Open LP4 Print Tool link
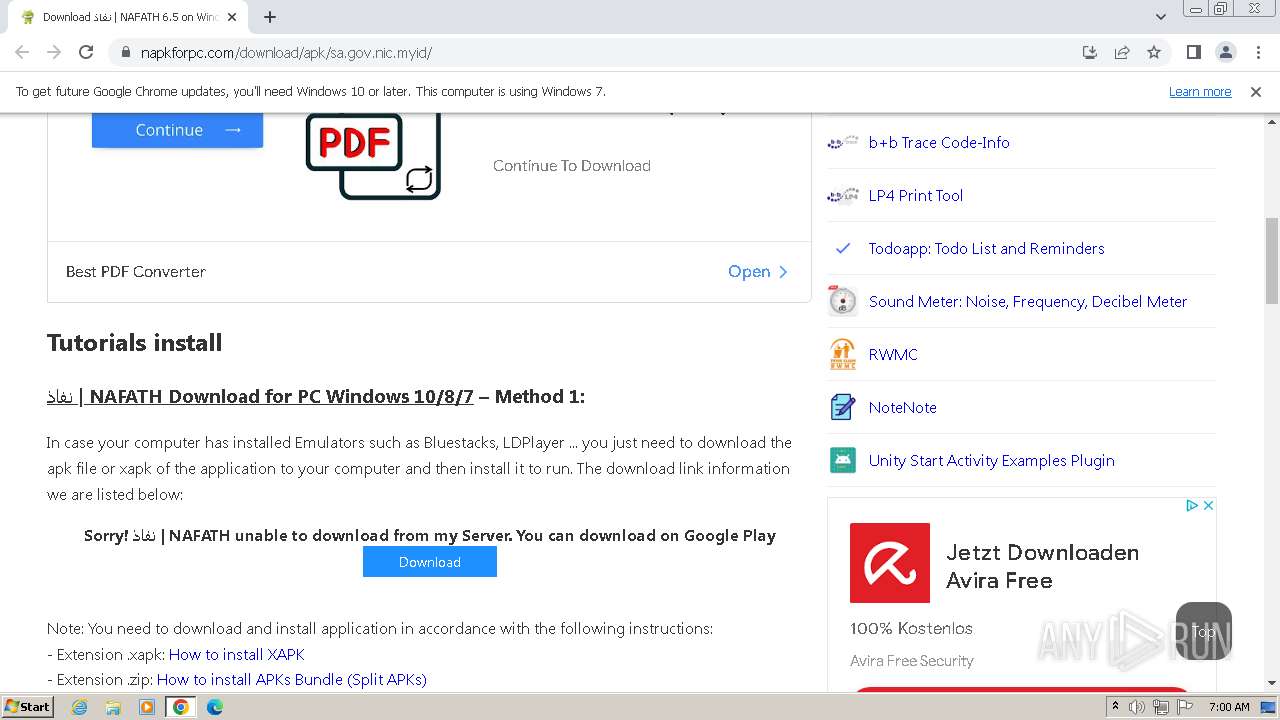This screenshot has width=1280, height=720. (916, 195)
